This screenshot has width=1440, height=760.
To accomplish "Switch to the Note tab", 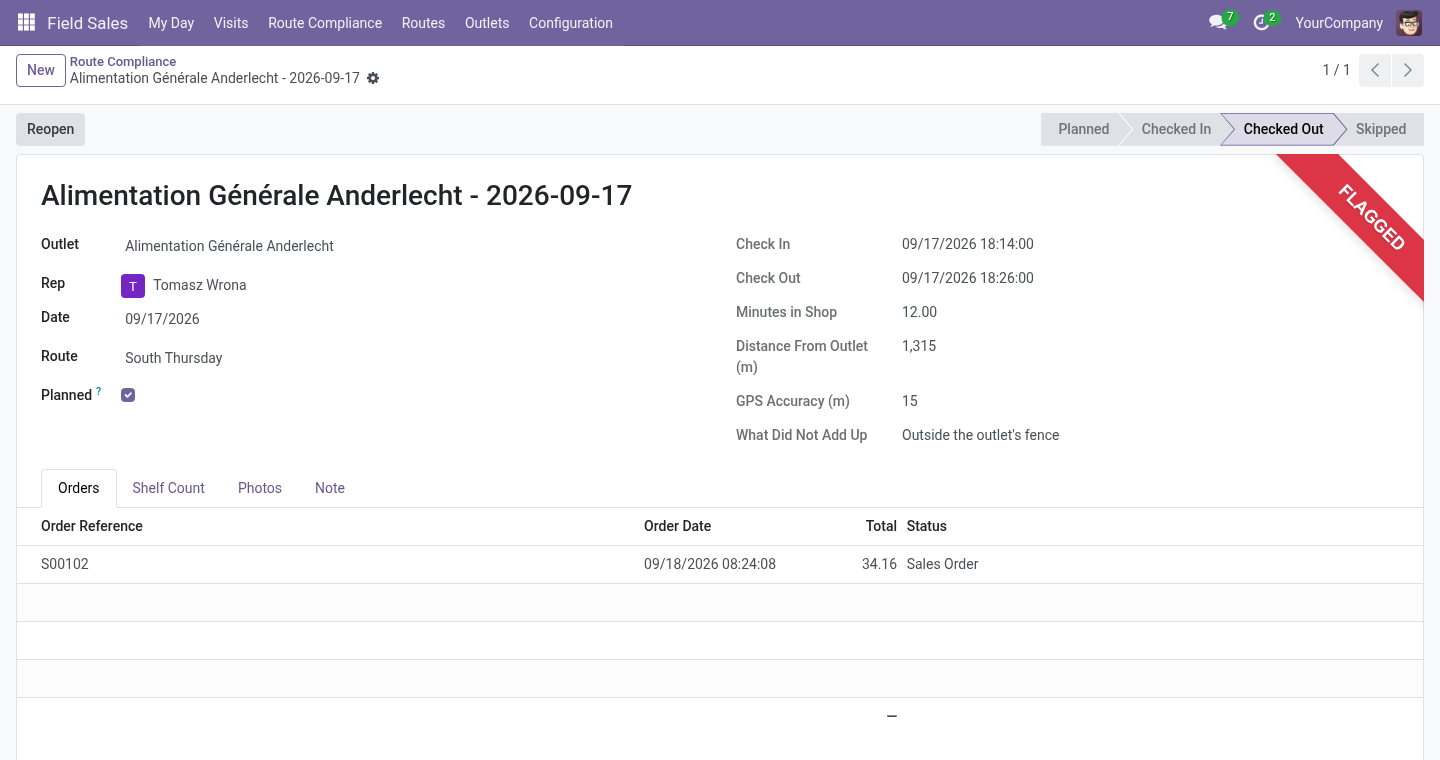I will click(x=330, y=488).
